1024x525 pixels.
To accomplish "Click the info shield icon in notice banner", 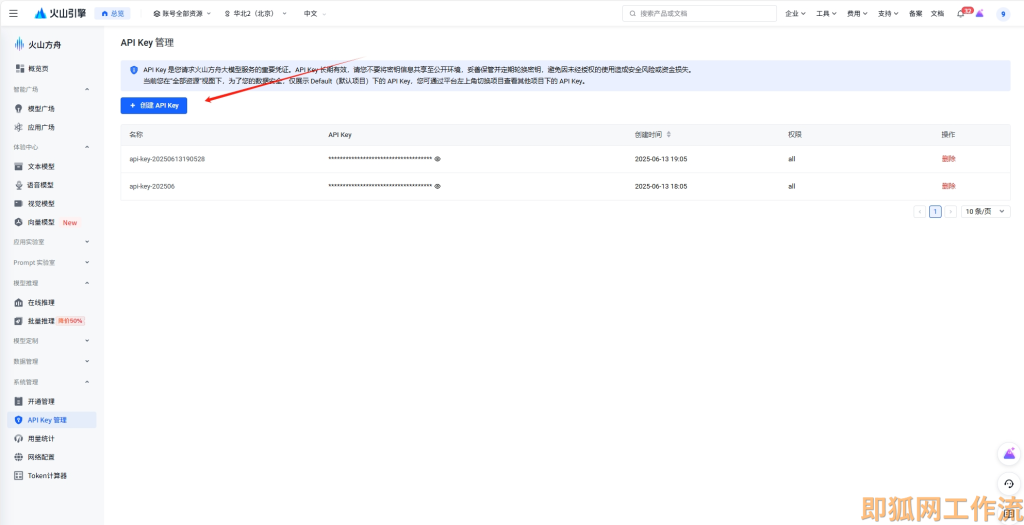I will (x=134, y=70).
